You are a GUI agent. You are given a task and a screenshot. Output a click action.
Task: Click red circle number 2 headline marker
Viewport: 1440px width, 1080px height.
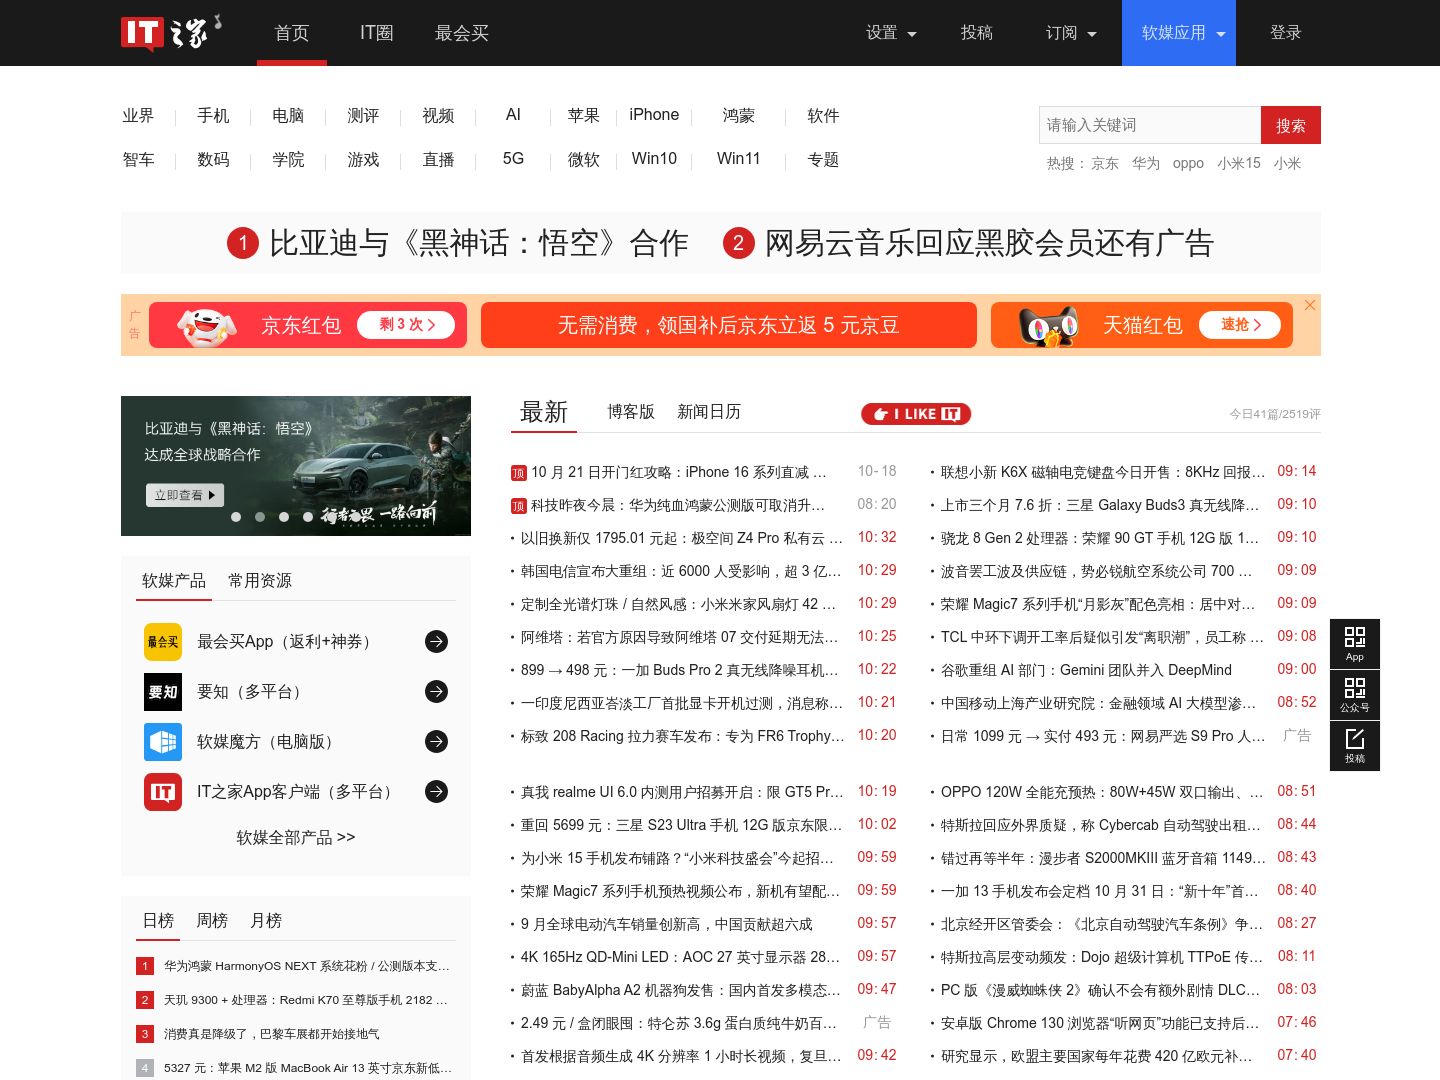pos(738,243)
